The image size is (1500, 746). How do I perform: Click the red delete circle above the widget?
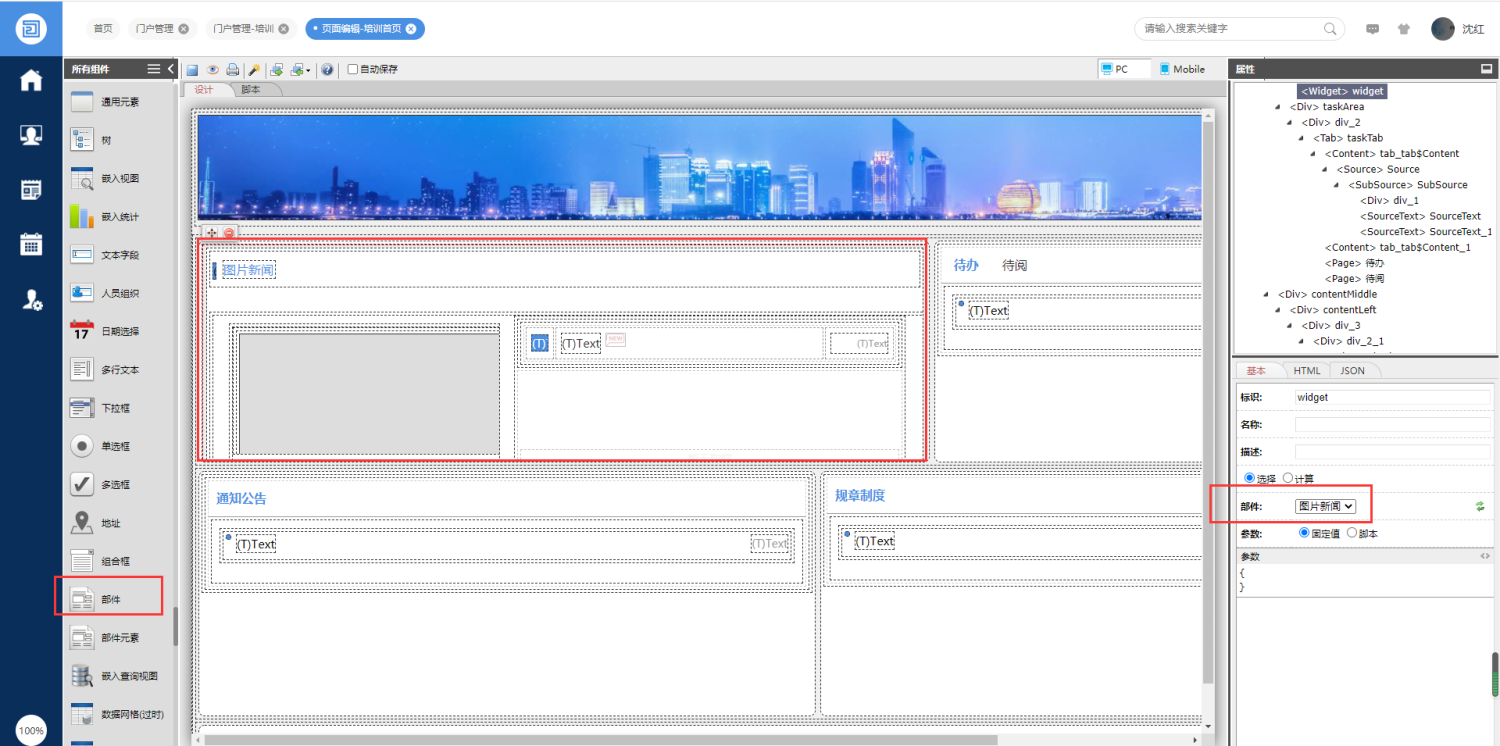click(x=229, y=233)
